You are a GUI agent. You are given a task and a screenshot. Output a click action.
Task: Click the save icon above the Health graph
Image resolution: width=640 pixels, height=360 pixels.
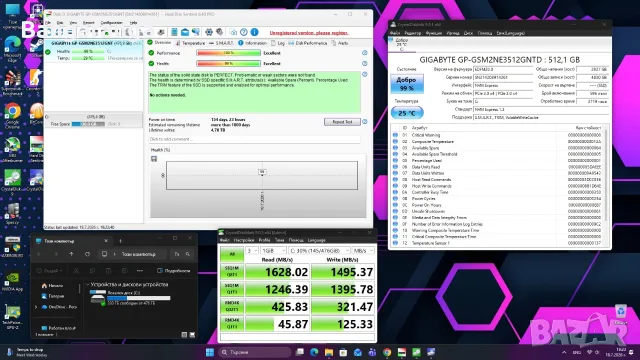[154, 159]
